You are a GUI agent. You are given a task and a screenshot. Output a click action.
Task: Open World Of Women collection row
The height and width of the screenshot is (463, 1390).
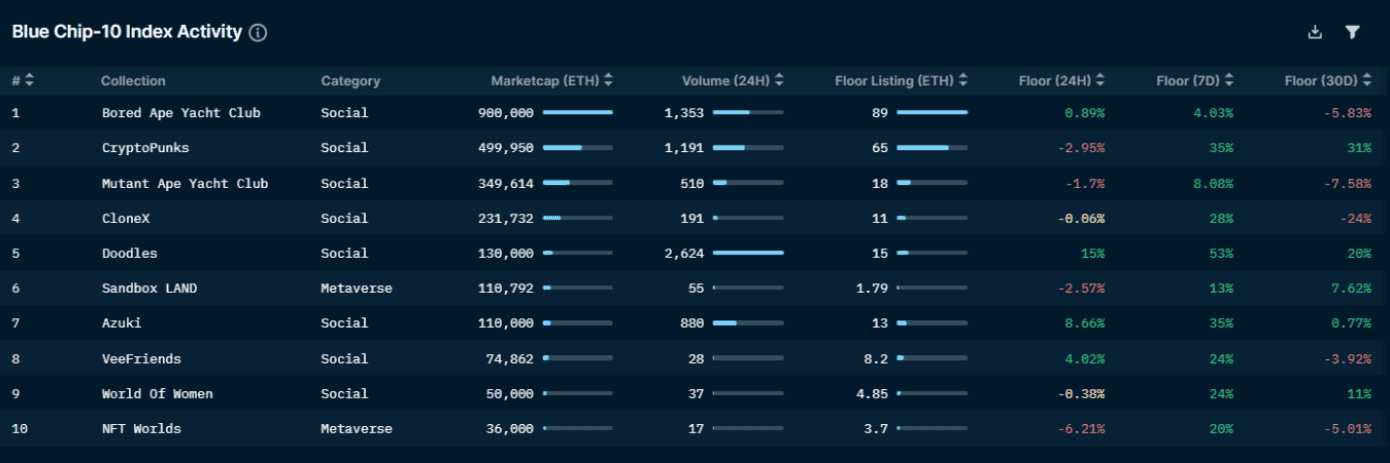pos(695,394)
